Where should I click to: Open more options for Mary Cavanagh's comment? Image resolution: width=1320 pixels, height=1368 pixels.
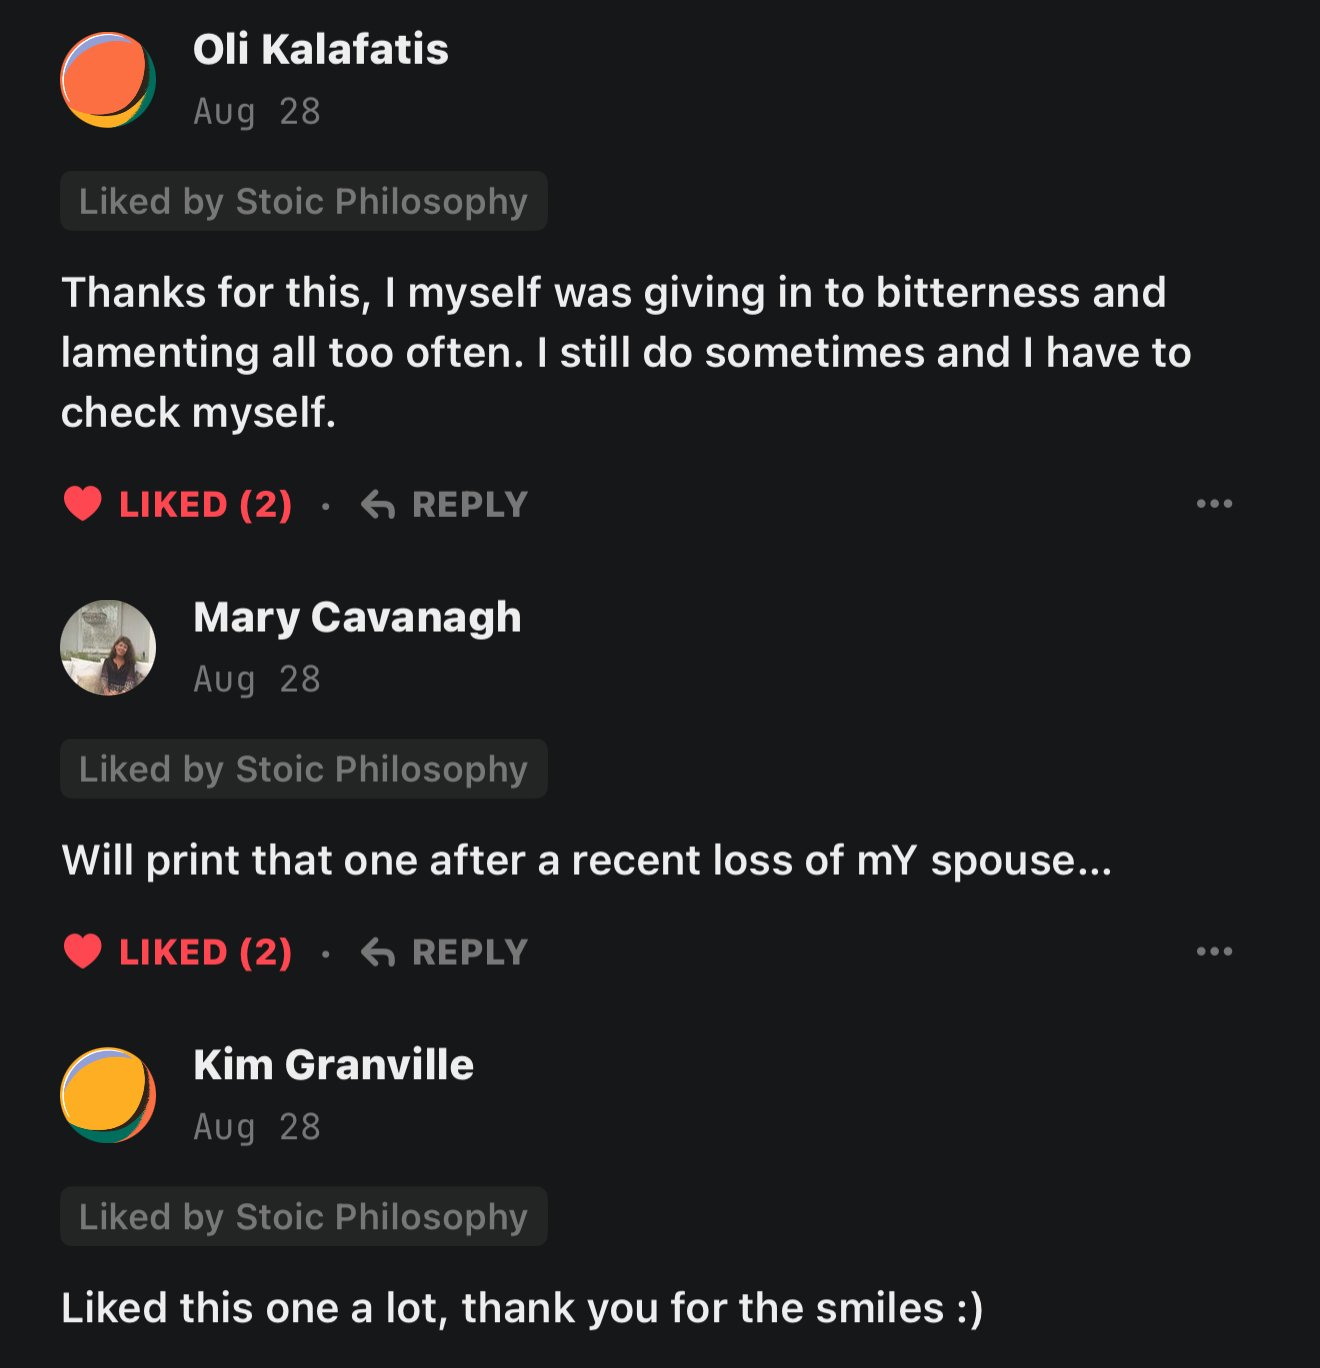pos(1214,951)
